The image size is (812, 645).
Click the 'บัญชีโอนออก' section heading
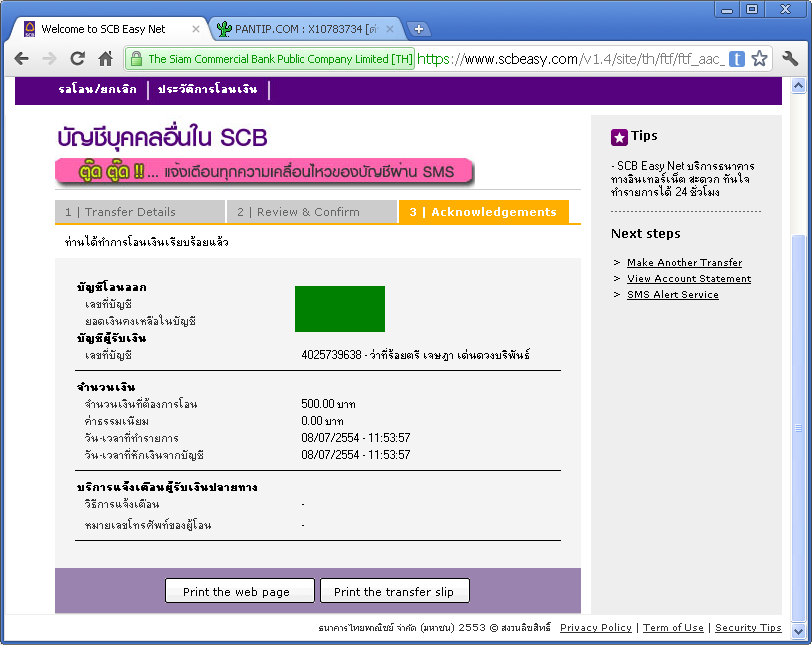coord(112,287)
